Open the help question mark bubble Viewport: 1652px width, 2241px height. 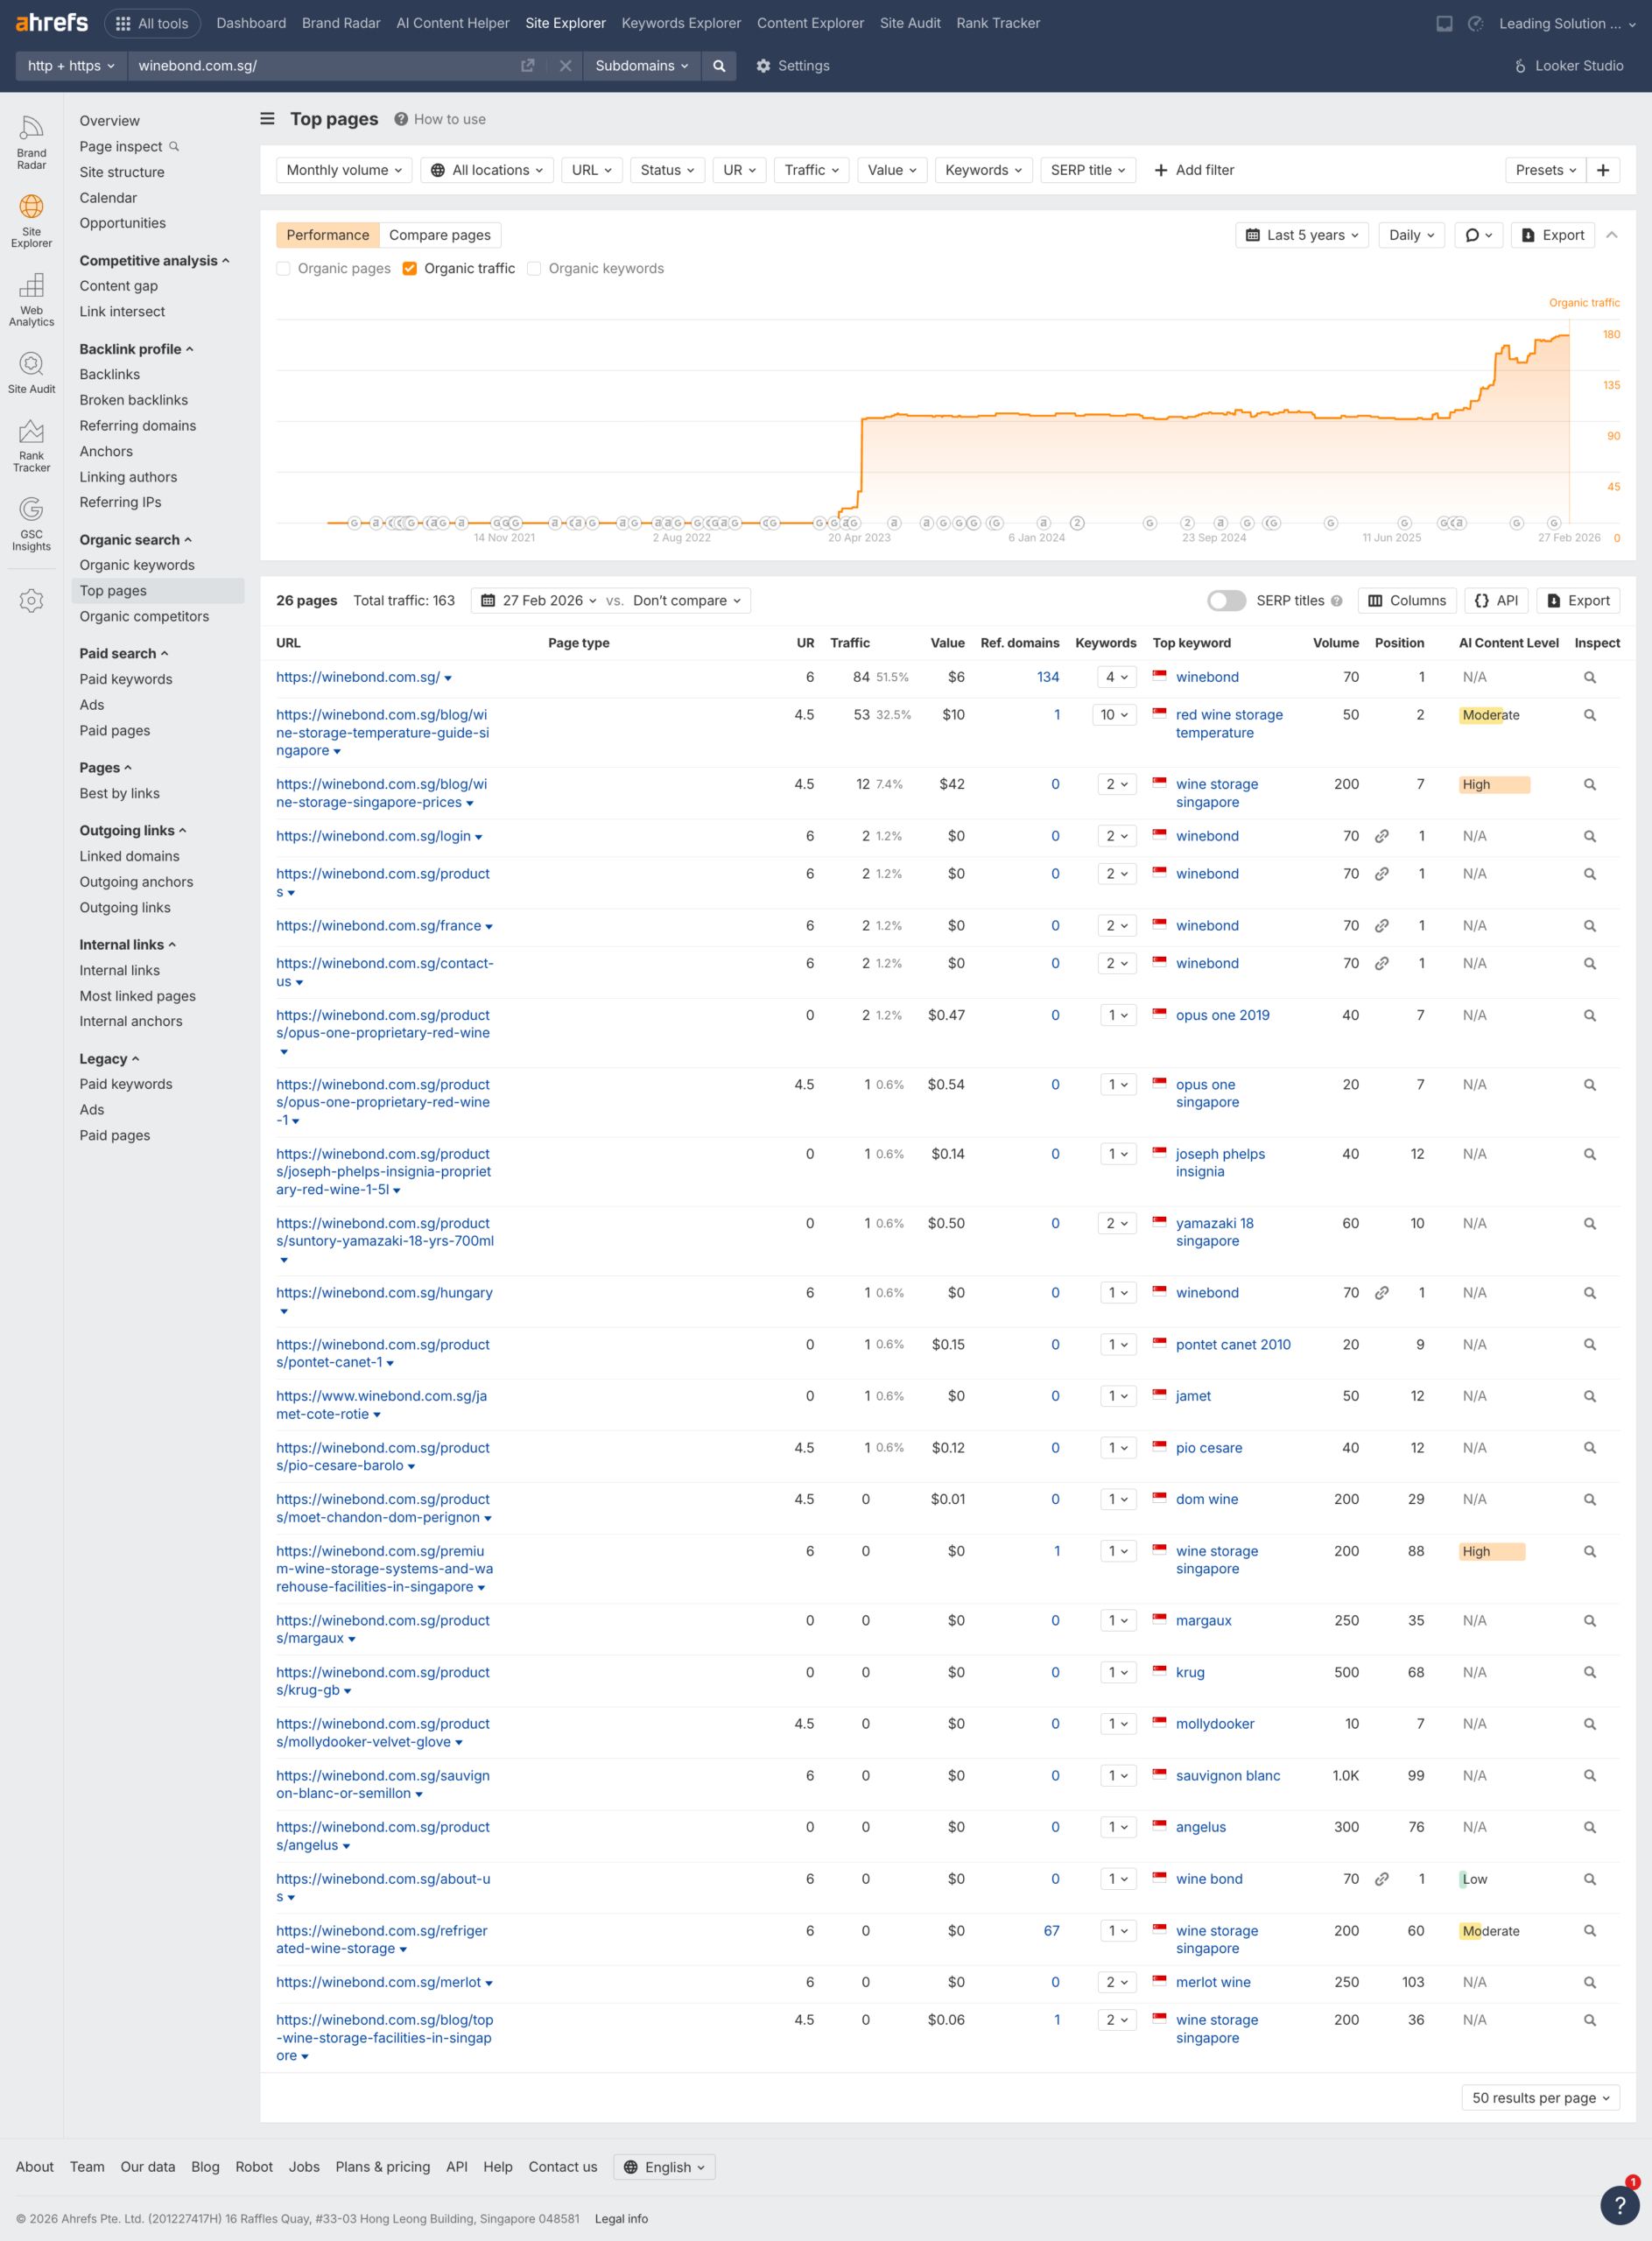(1619, 2204)
